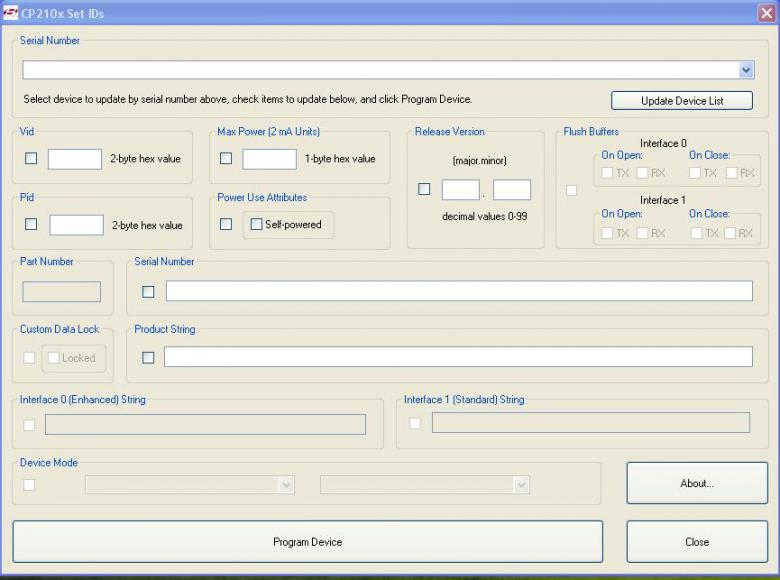The image size is (780, 580).
Task: Enable the Vid update checkbox
Action: [x=31, y=158]
